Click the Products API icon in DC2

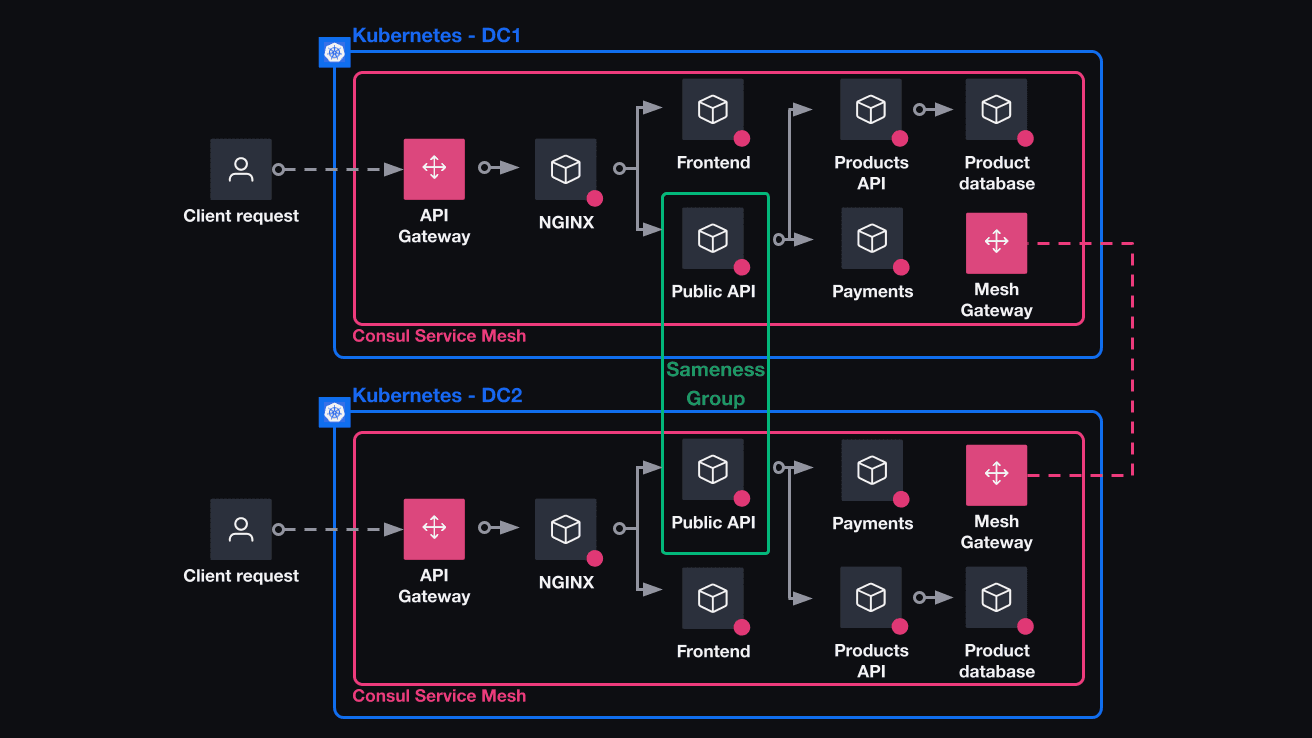pos(872,597)
